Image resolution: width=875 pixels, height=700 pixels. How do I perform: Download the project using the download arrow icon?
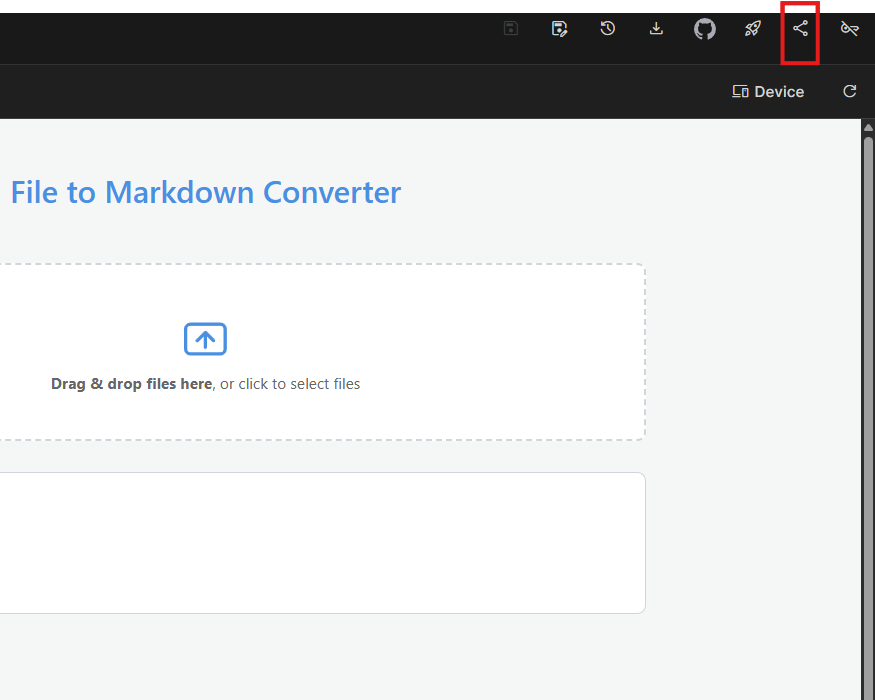[656, 29]
